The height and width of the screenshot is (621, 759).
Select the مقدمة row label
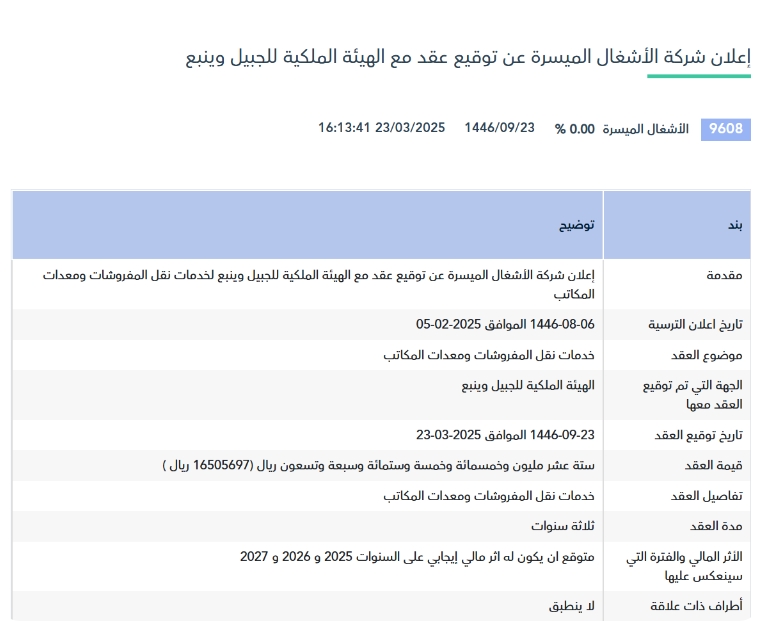pyautogui.click(x=722, y=275)
